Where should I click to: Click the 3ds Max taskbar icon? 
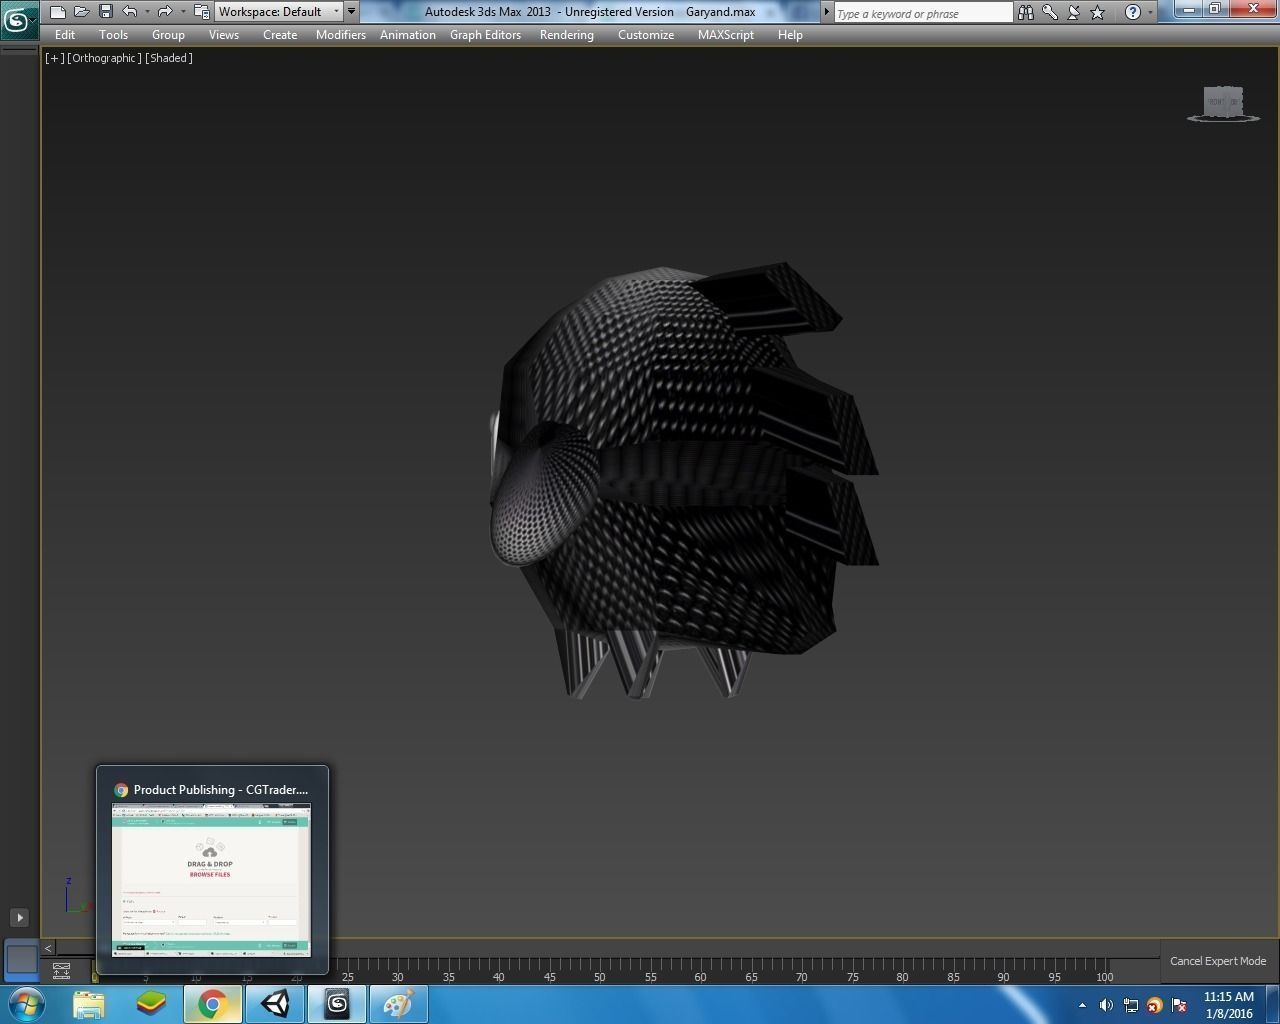coord(337,1004)
